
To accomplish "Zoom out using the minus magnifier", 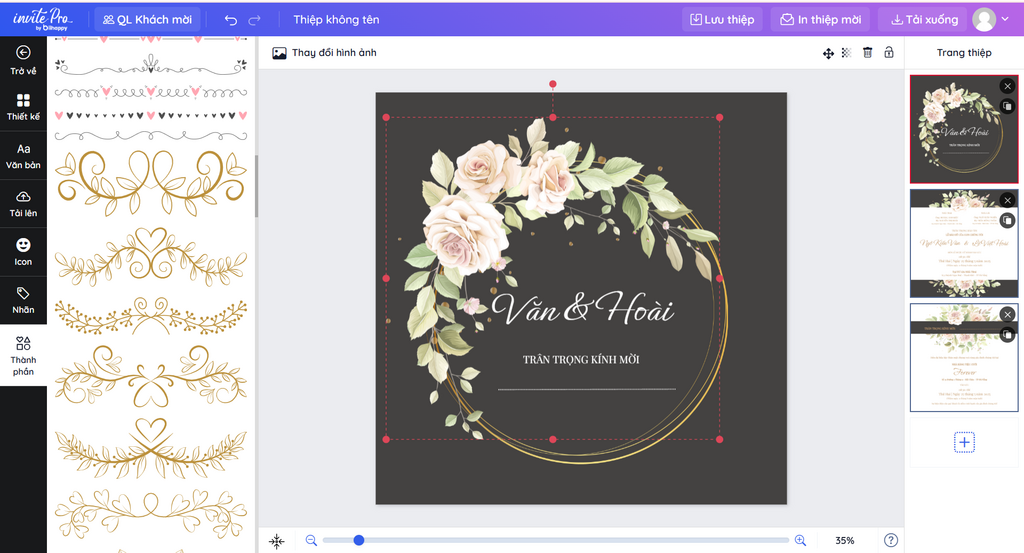I will point(311,540).
